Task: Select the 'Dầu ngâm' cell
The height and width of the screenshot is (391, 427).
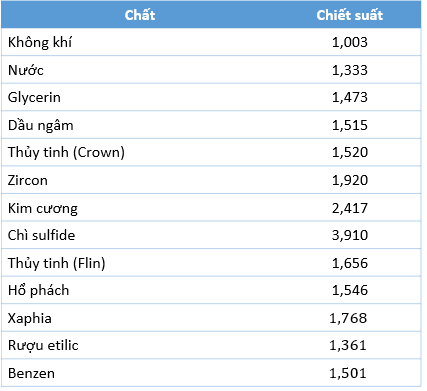Action: (x=41, y=125)
